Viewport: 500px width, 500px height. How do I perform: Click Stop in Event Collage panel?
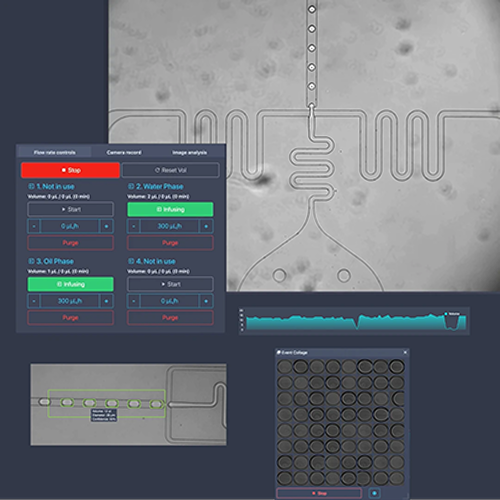click(x=319, y=493)
